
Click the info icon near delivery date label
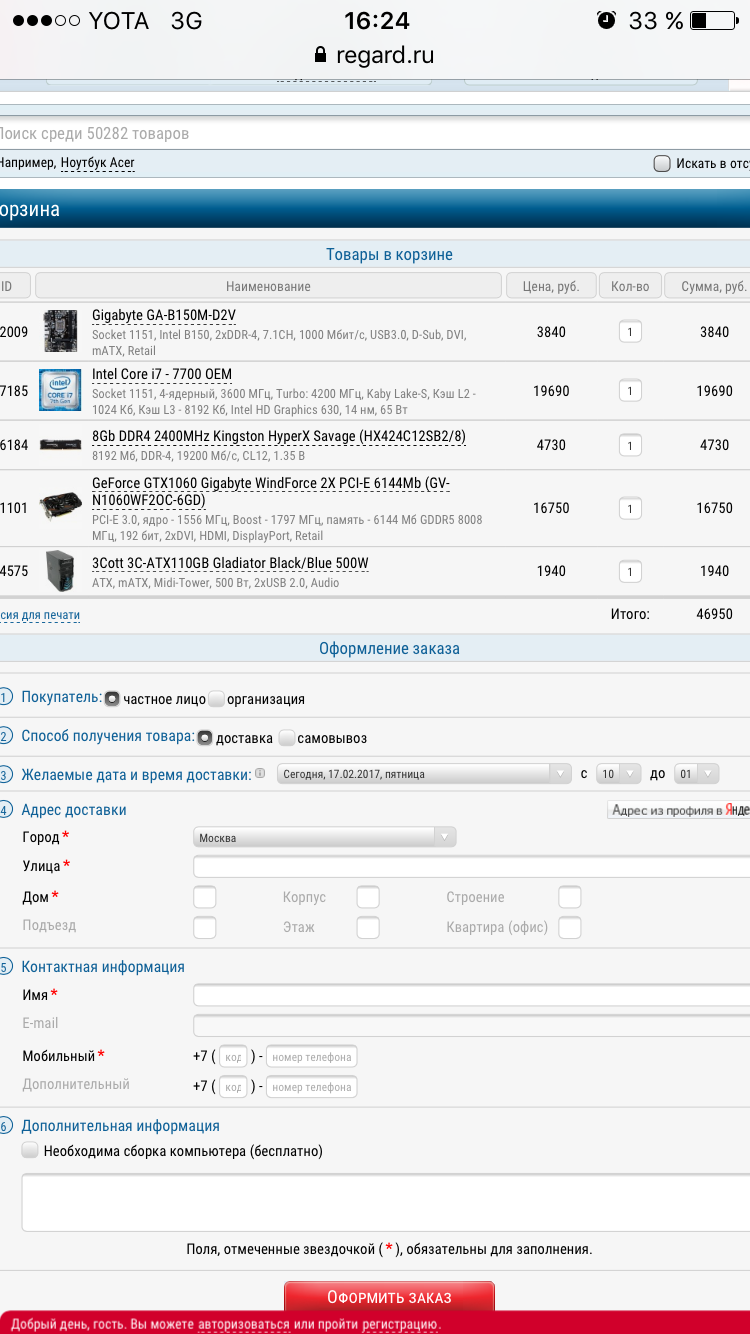pyautogui.click(x=260, y=773)
